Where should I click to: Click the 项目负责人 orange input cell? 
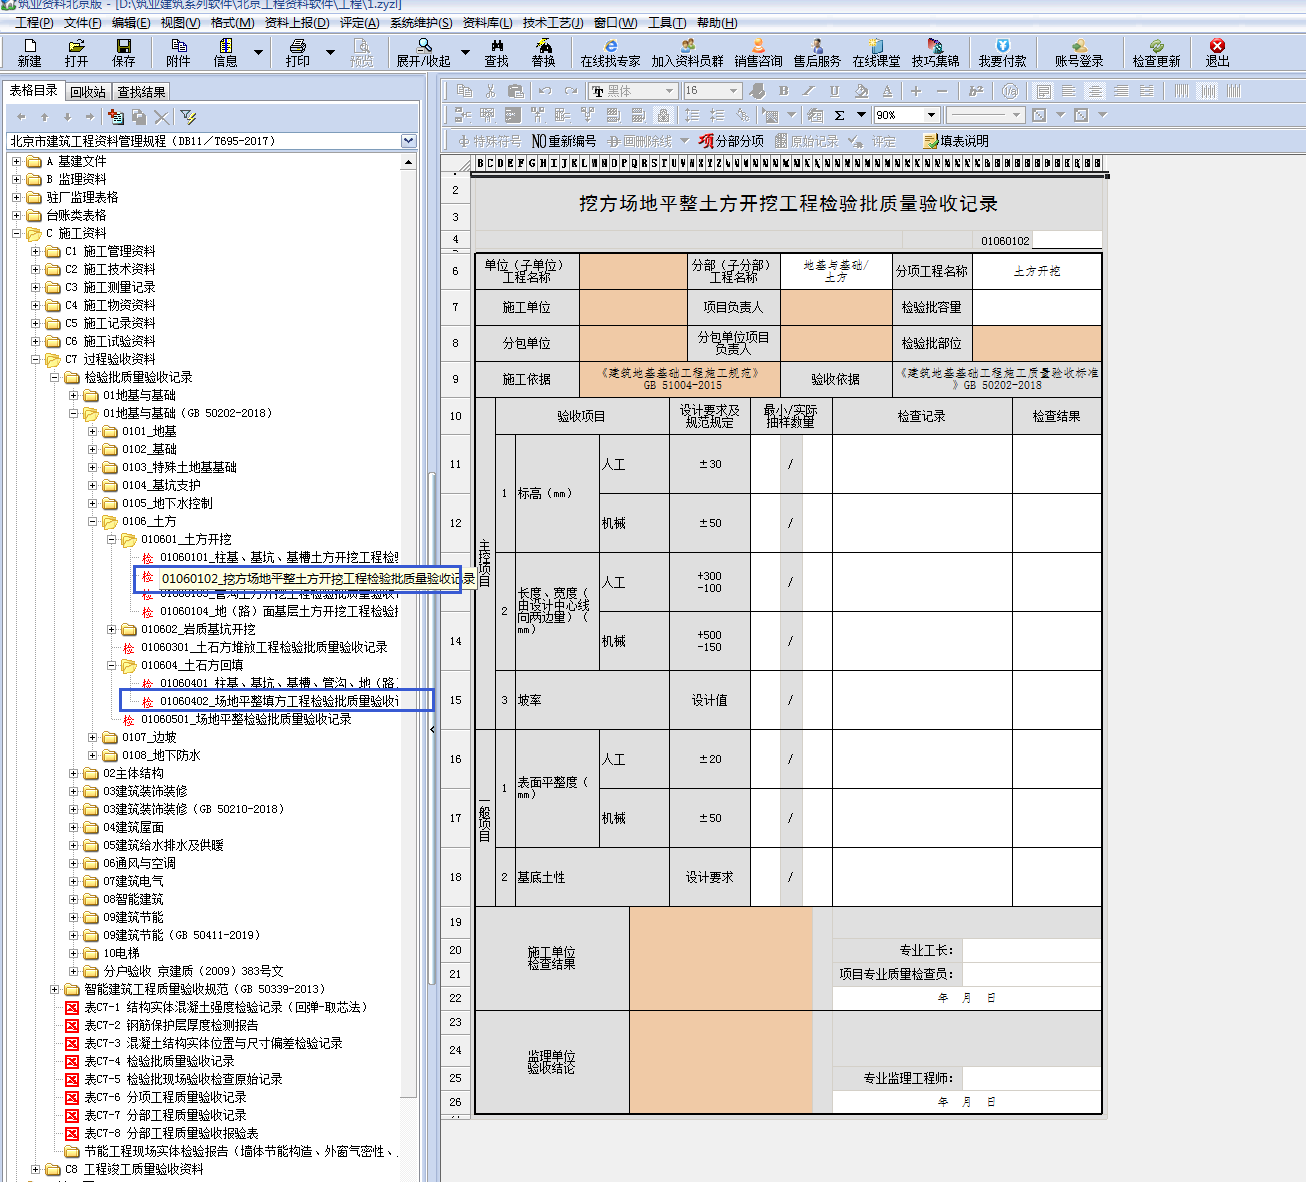tap(836, 307)
